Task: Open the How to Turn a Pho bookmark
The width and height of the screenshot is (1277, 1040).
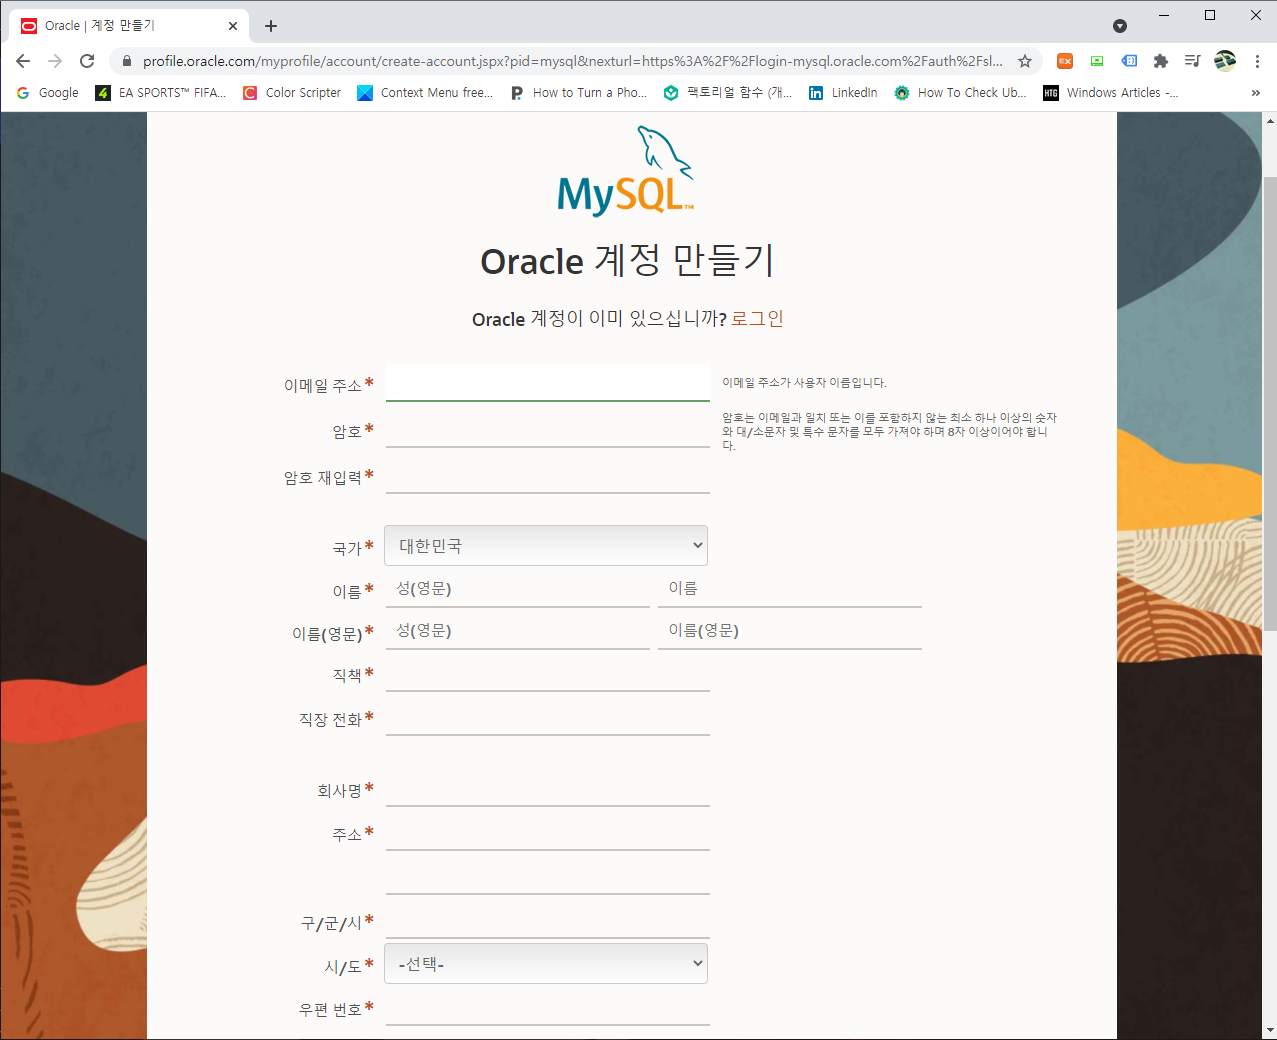Action: tap(578, 93)
